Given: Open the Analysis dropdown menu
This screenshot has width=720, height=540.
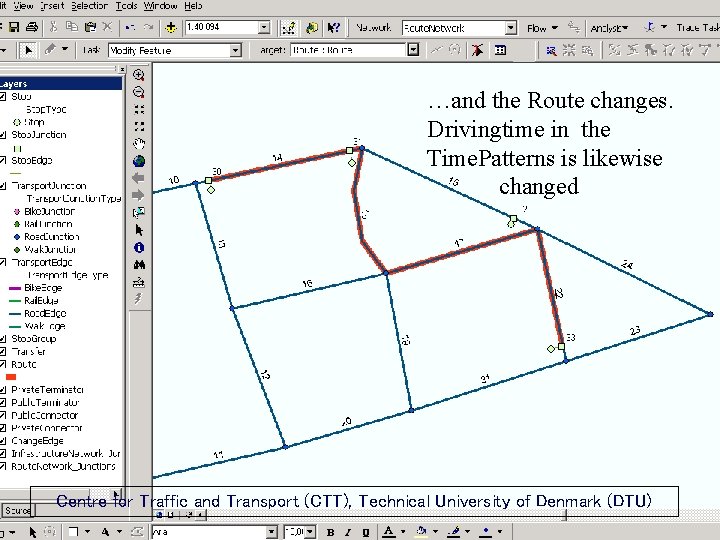Looking at the screenshot, I should (608, 28).
